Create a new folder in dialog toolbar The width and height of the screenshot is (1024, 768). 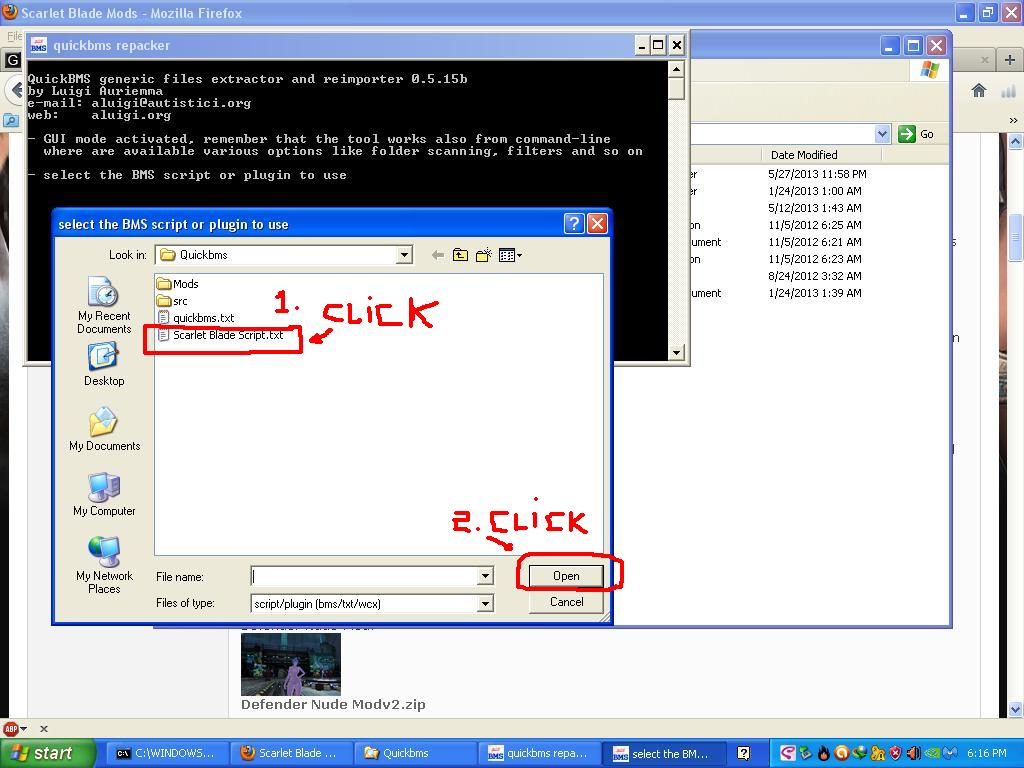[x=484, y=255]
